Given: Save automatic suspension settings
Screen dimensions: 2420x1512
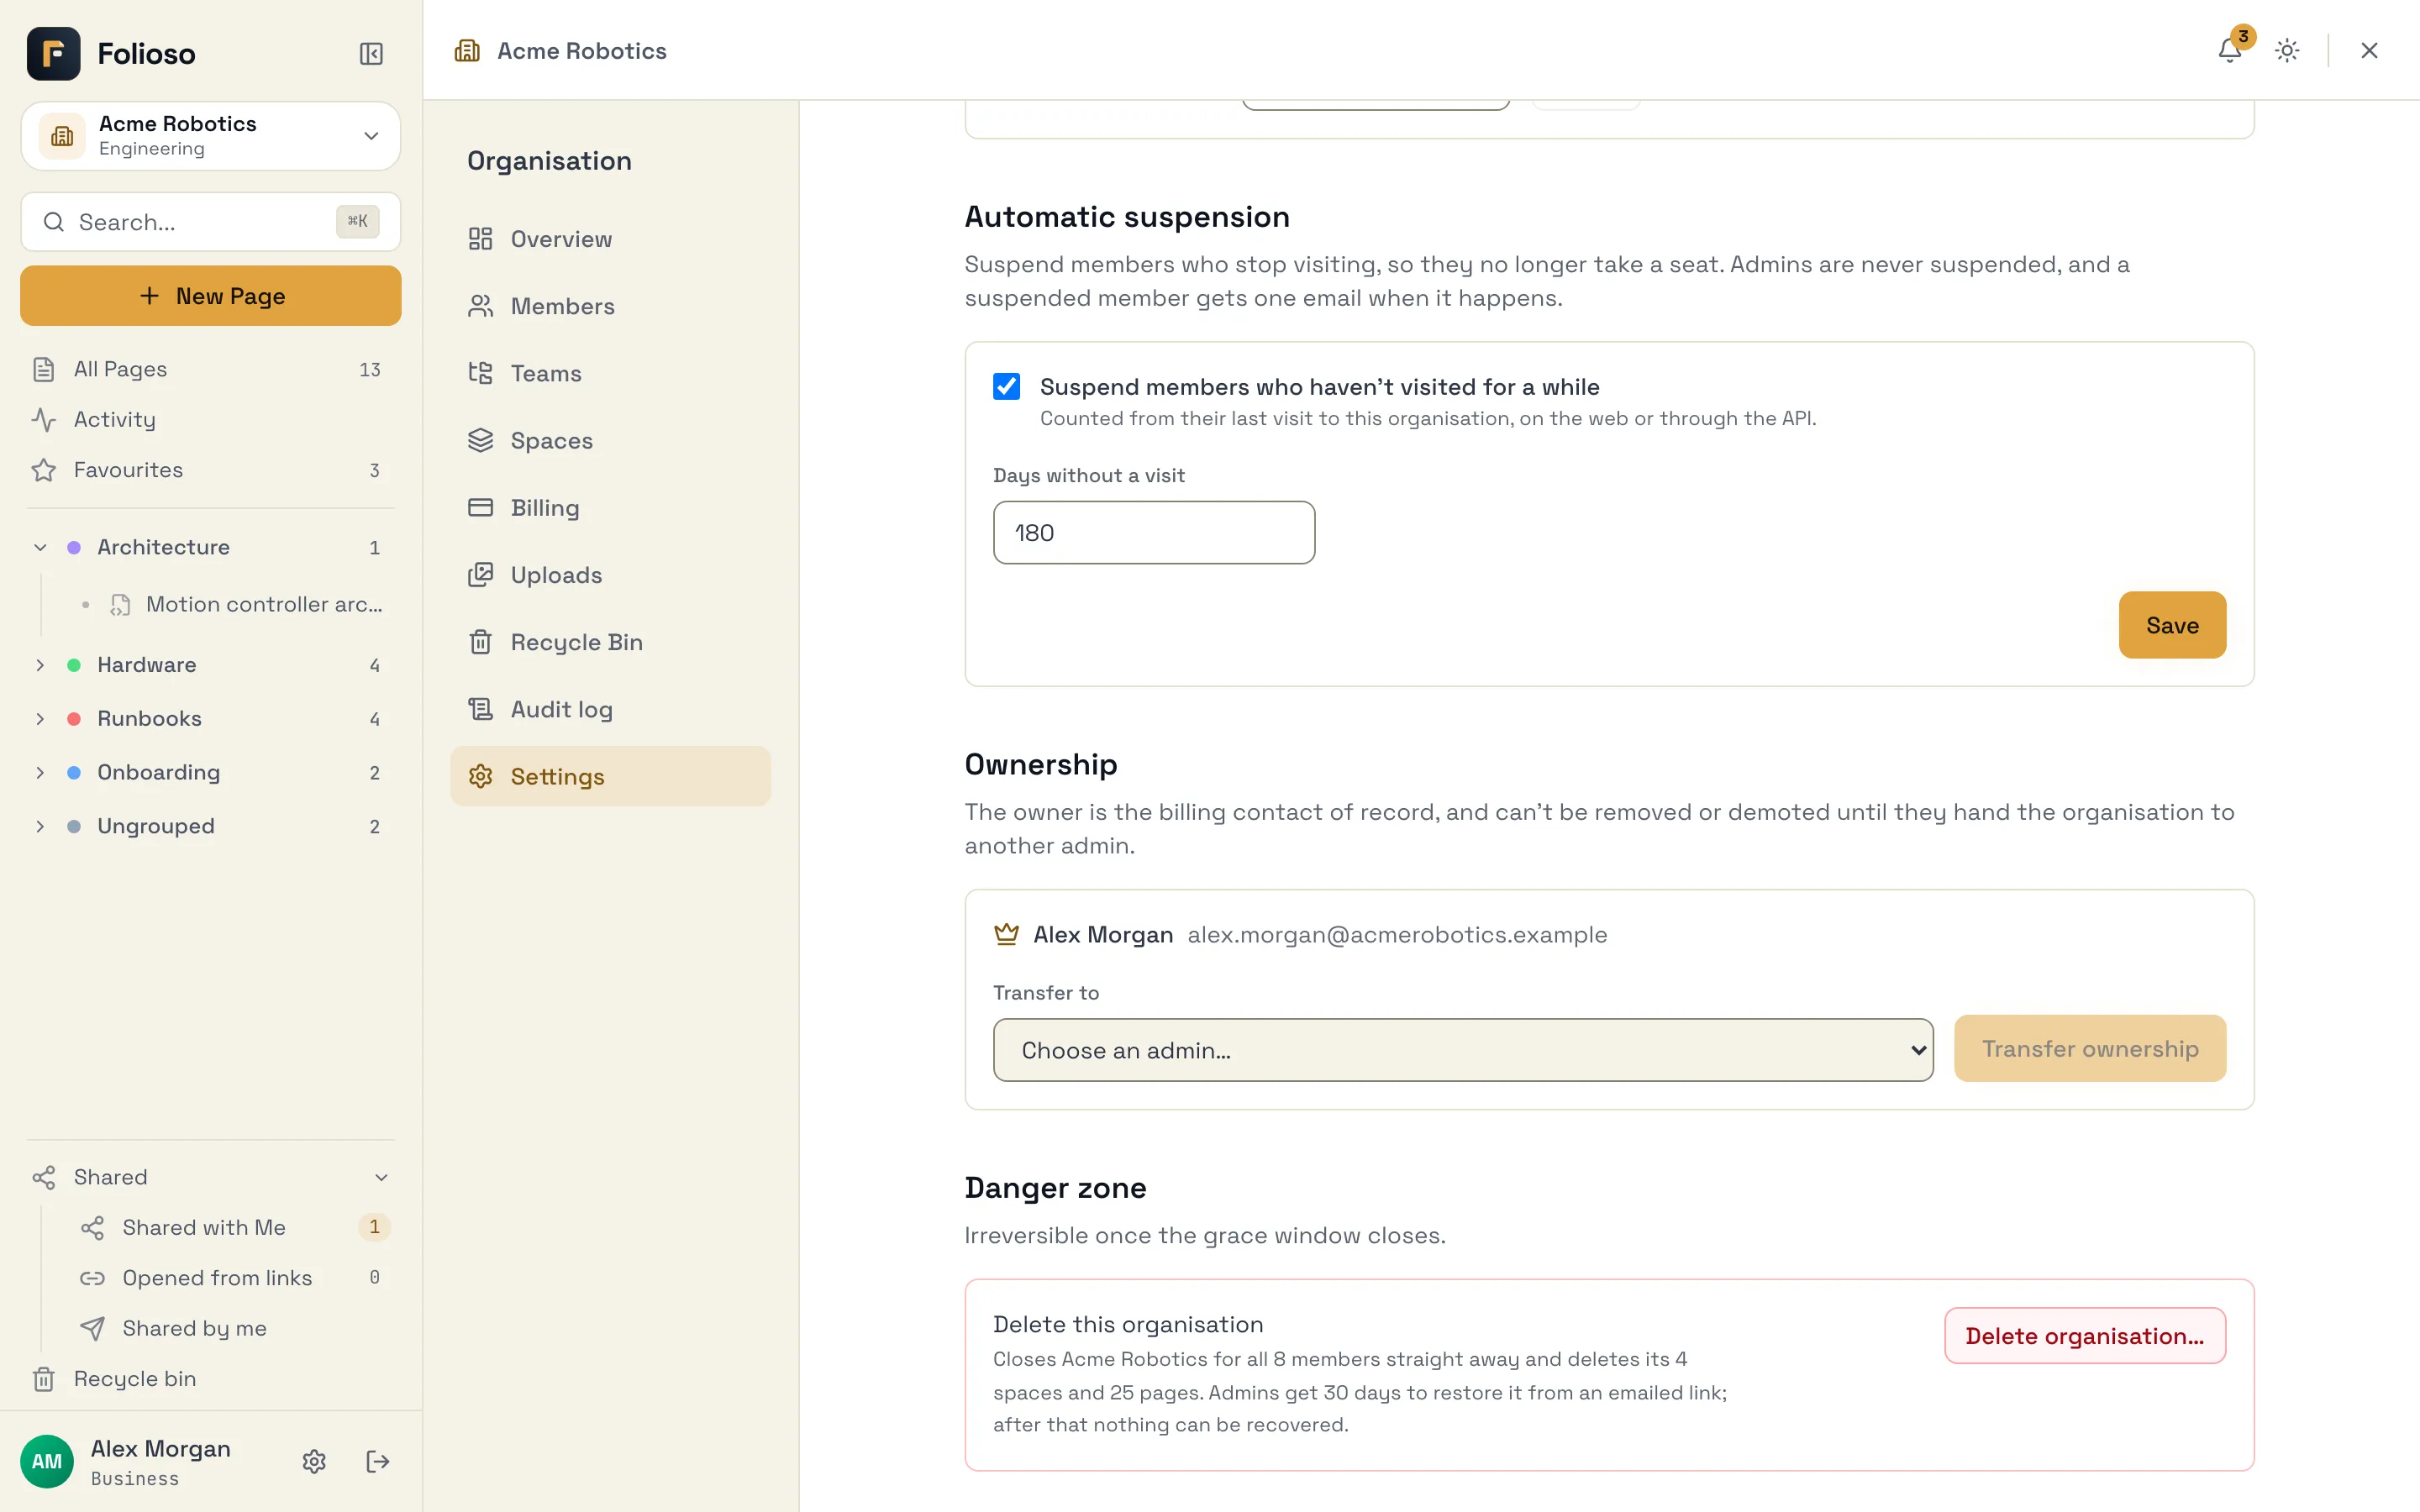Looking at the screenshot, I should pyautogui.click(x=2172, y=625).
